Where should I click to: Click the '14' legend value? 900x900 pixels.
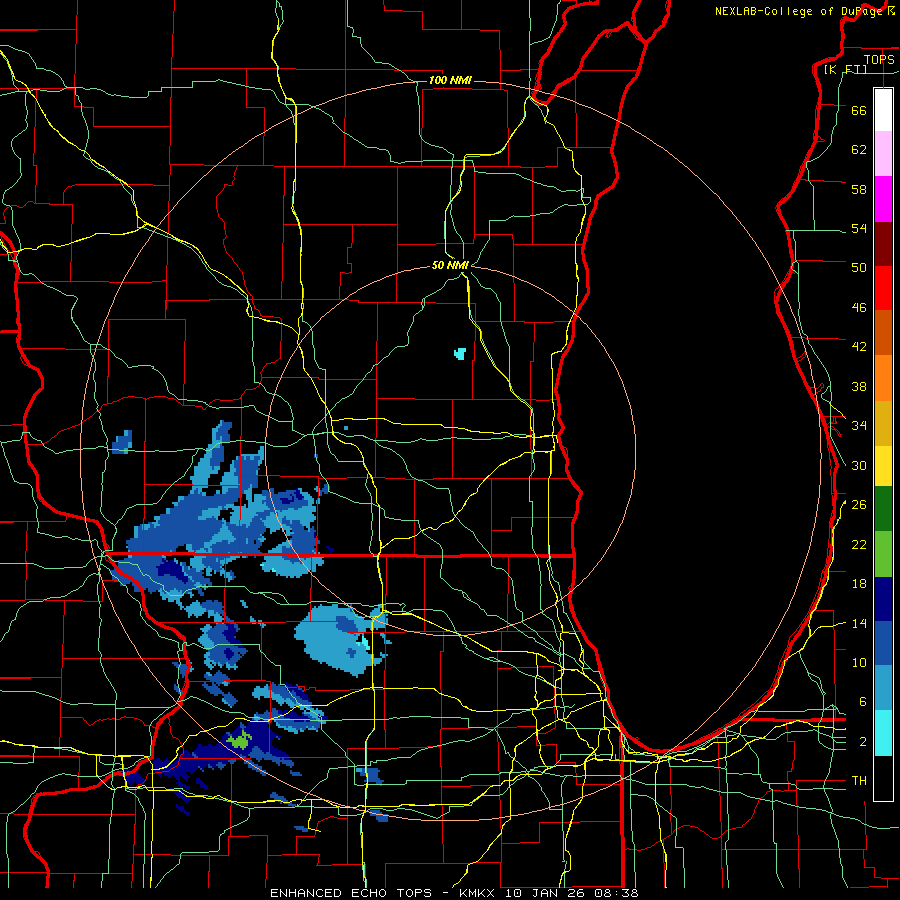click(x=859, y=623)
